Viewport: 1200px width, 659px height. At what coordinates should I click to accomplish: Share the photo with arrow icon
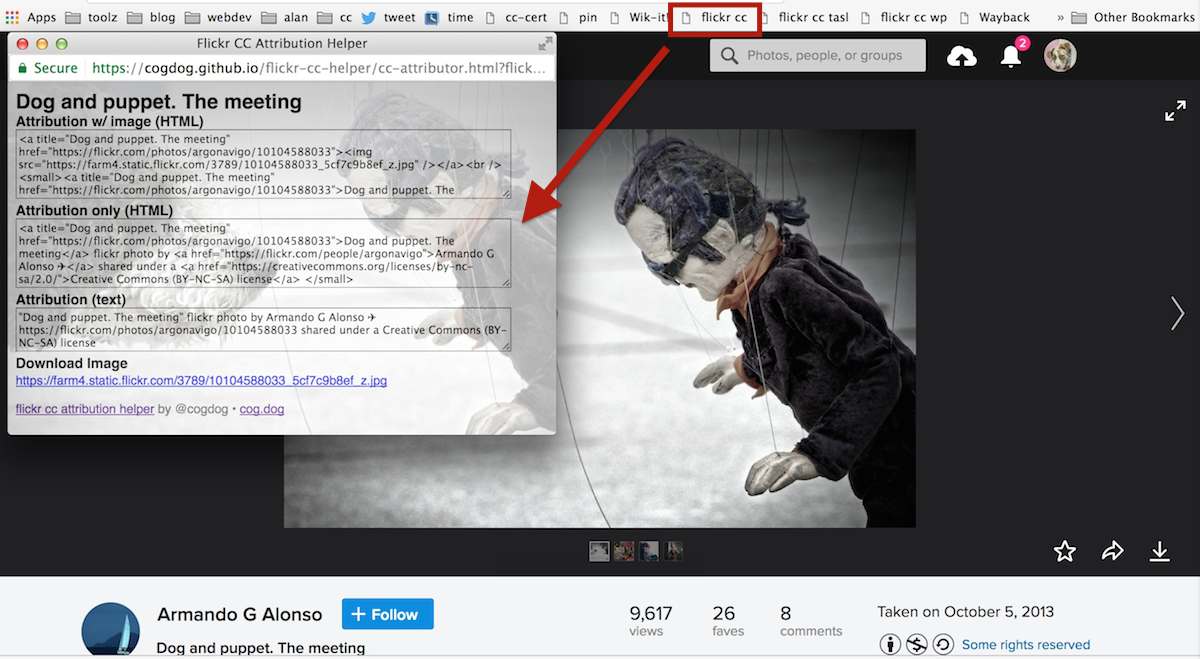tap(1112, 551)
